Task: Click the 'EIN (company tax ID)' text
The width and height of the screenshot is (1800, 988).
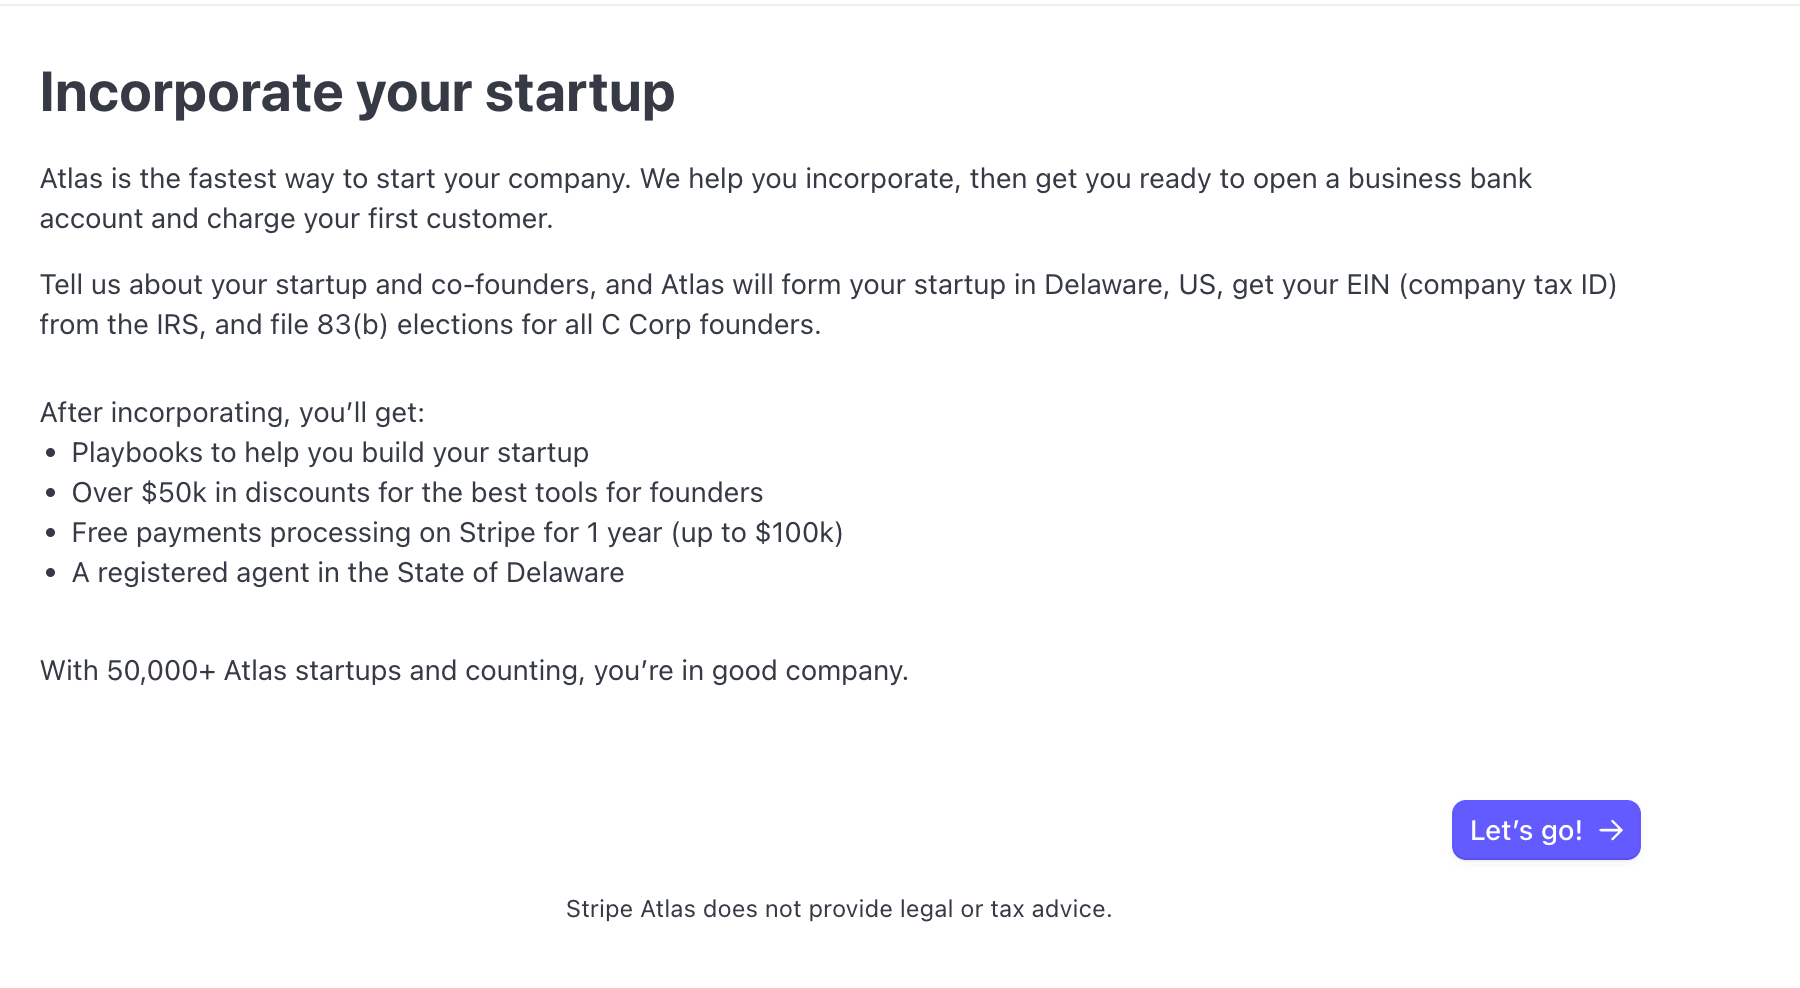Action: pos(1481,285)
